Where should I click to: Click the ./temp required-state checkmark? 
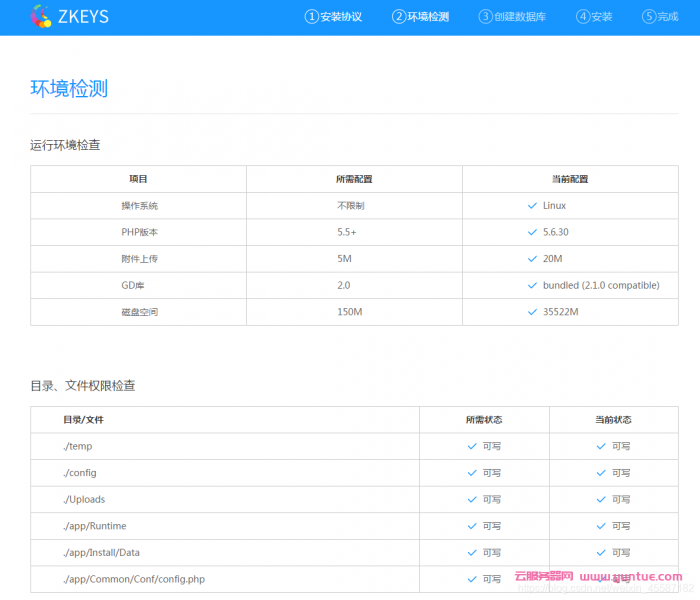[x=472, y=446]
